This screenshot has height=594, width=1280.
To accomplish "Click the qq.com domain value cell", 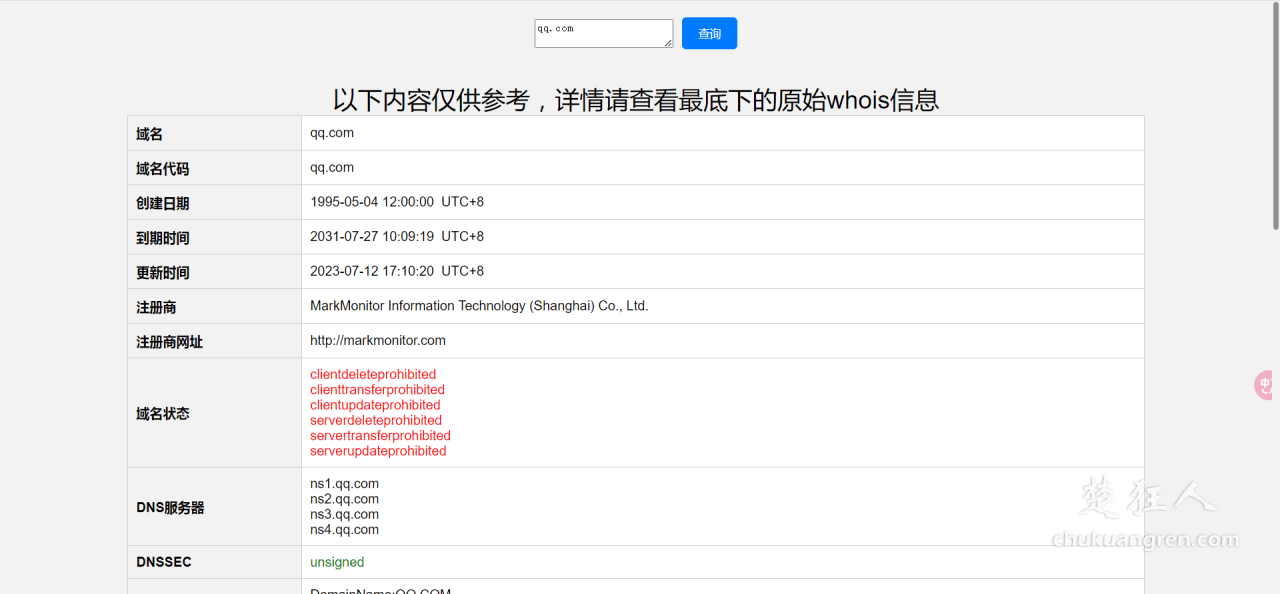I will point(331,132).
